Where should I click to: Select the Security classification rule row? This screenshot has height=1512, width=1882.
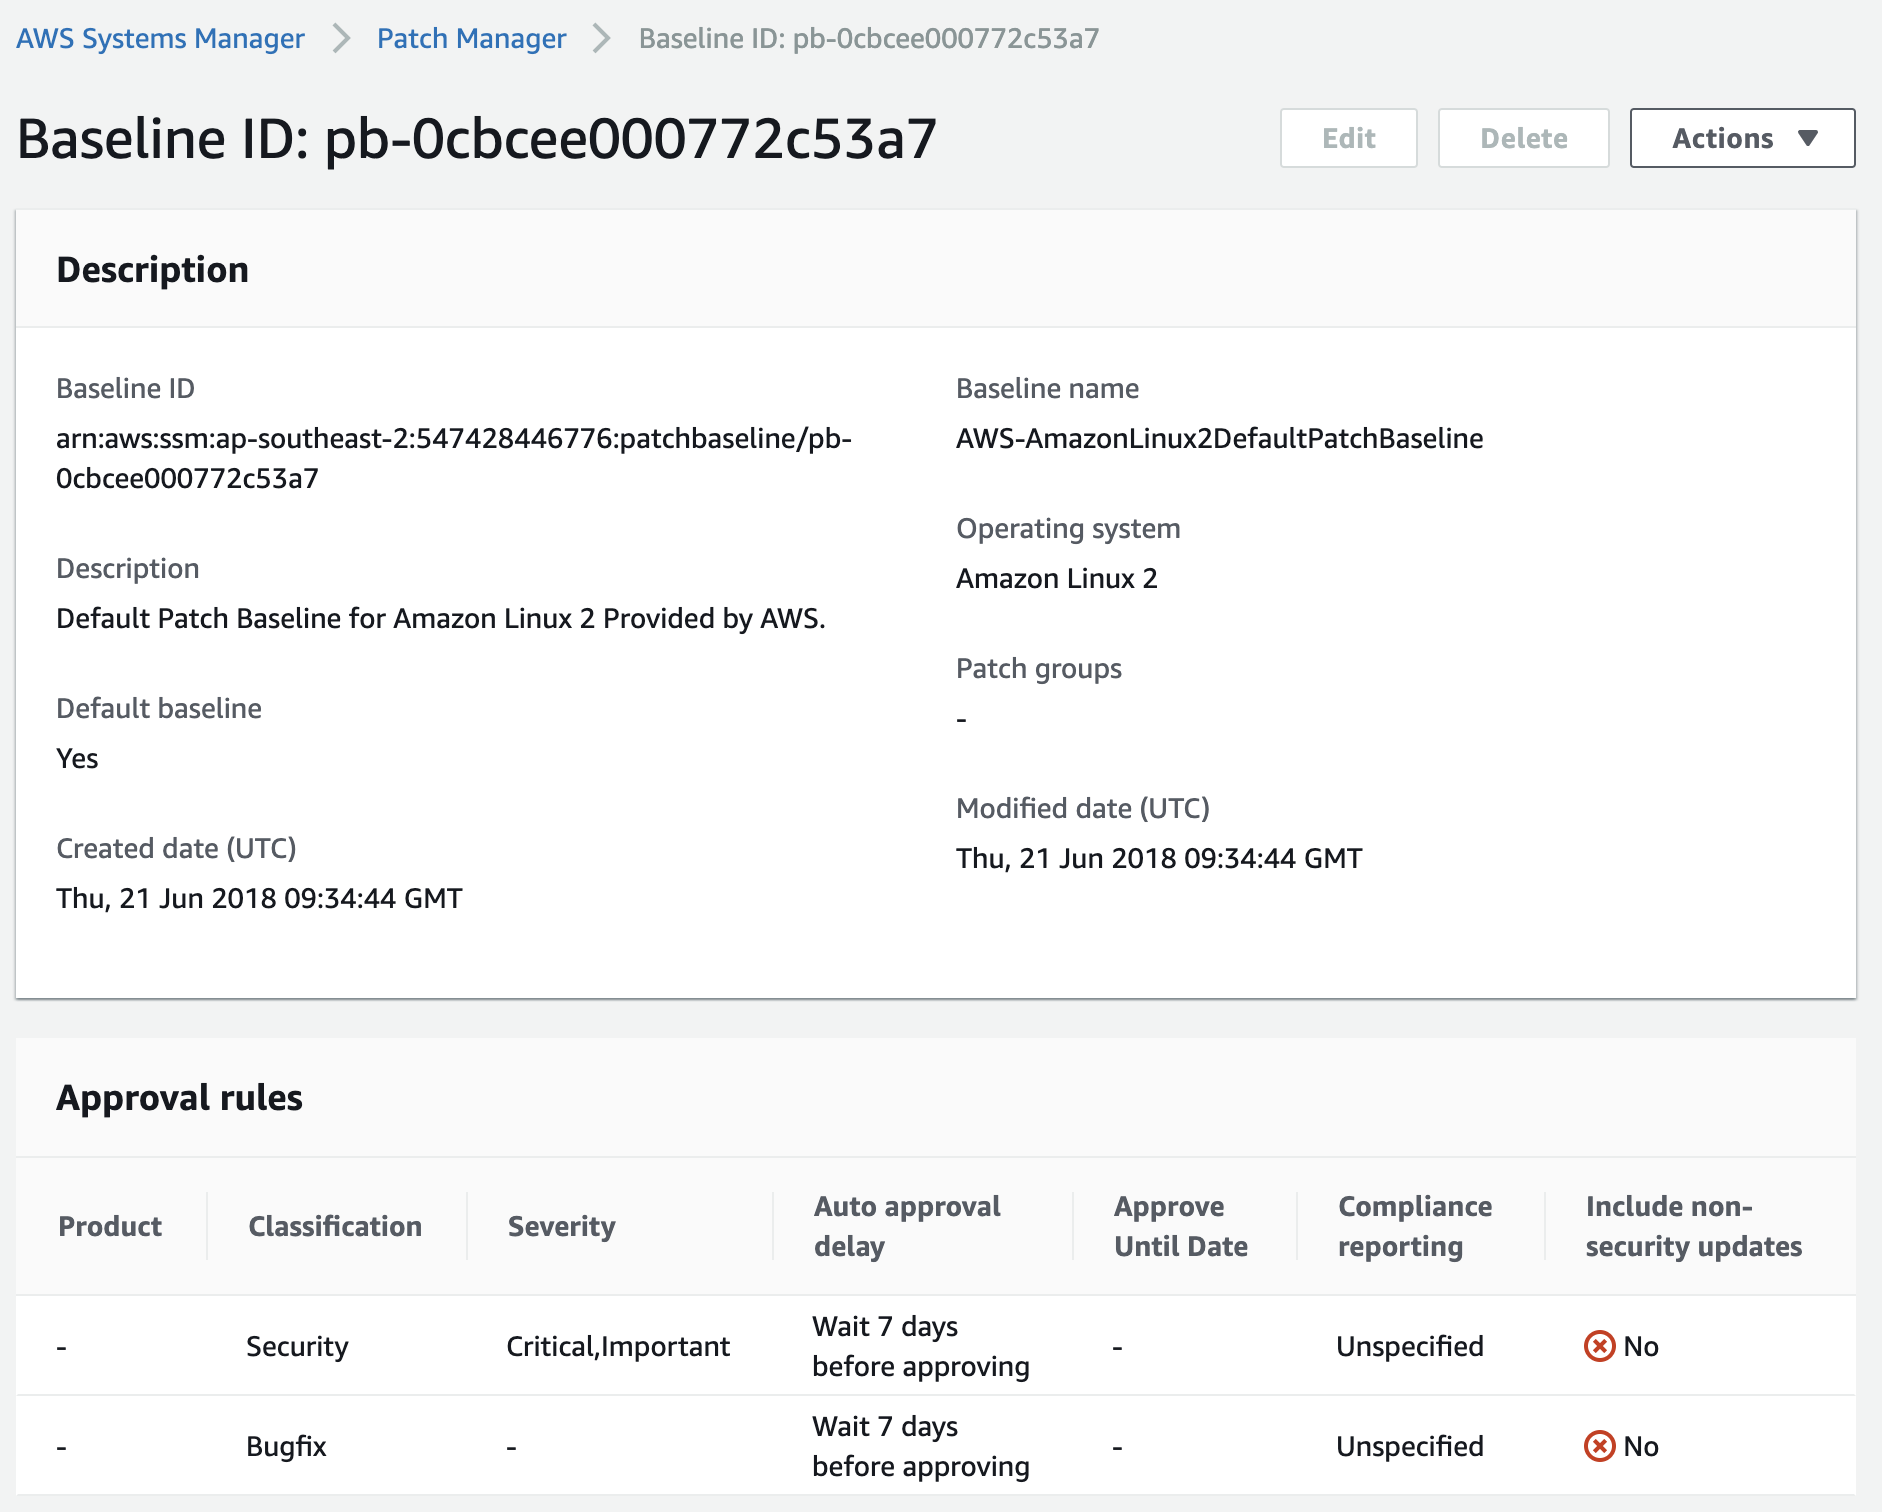tap(936, 1346)
